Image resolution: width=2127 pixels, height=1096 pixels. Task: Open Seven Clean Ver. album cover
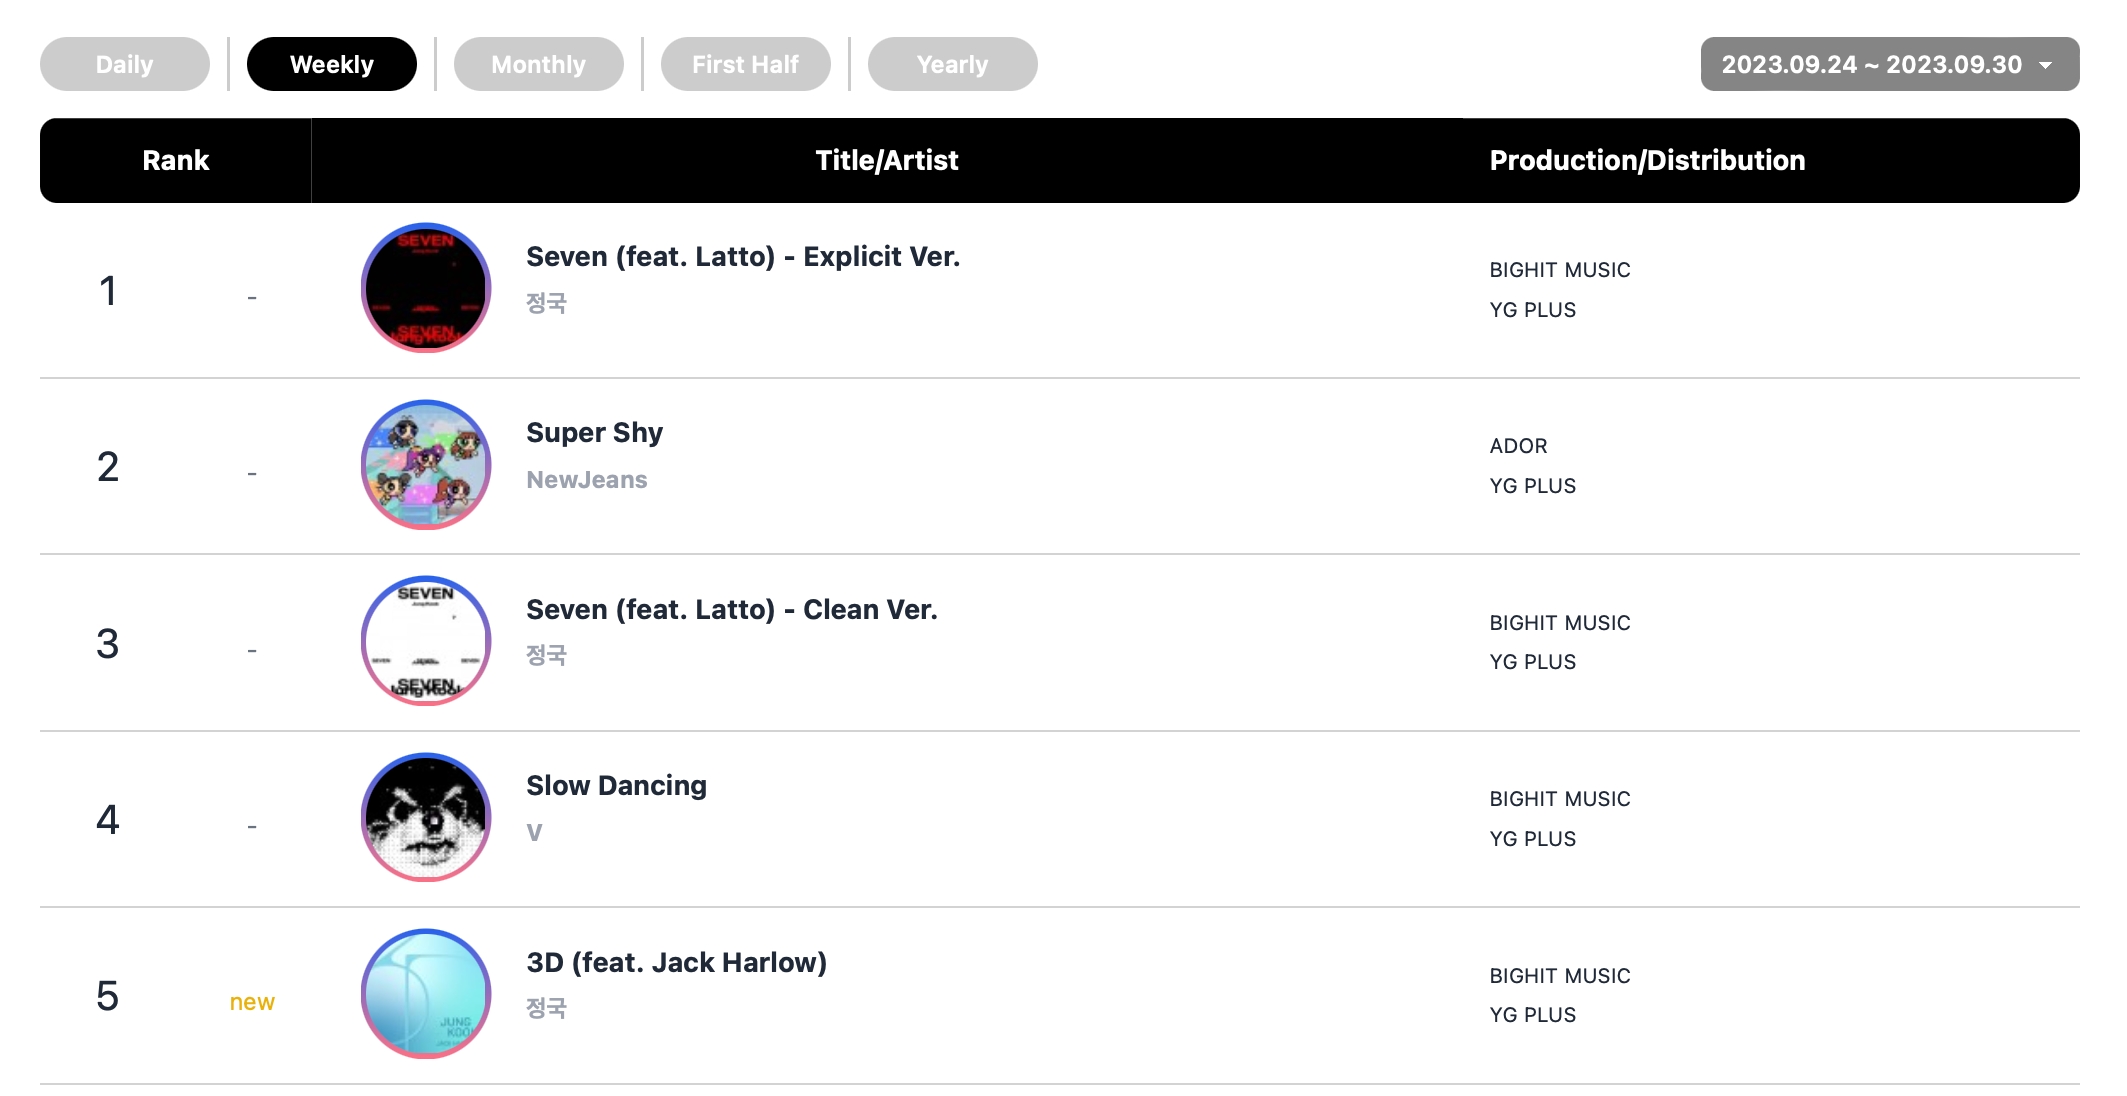[426, 641]
